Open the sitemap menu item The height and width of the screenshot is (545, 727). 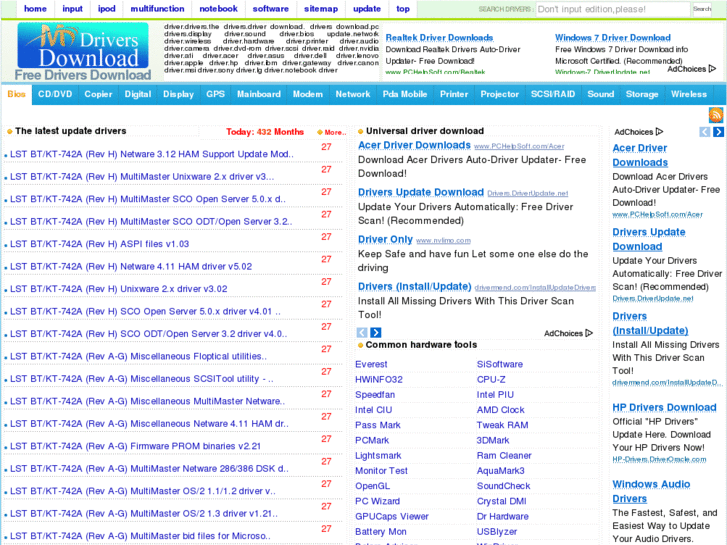(x=321, y=9)
